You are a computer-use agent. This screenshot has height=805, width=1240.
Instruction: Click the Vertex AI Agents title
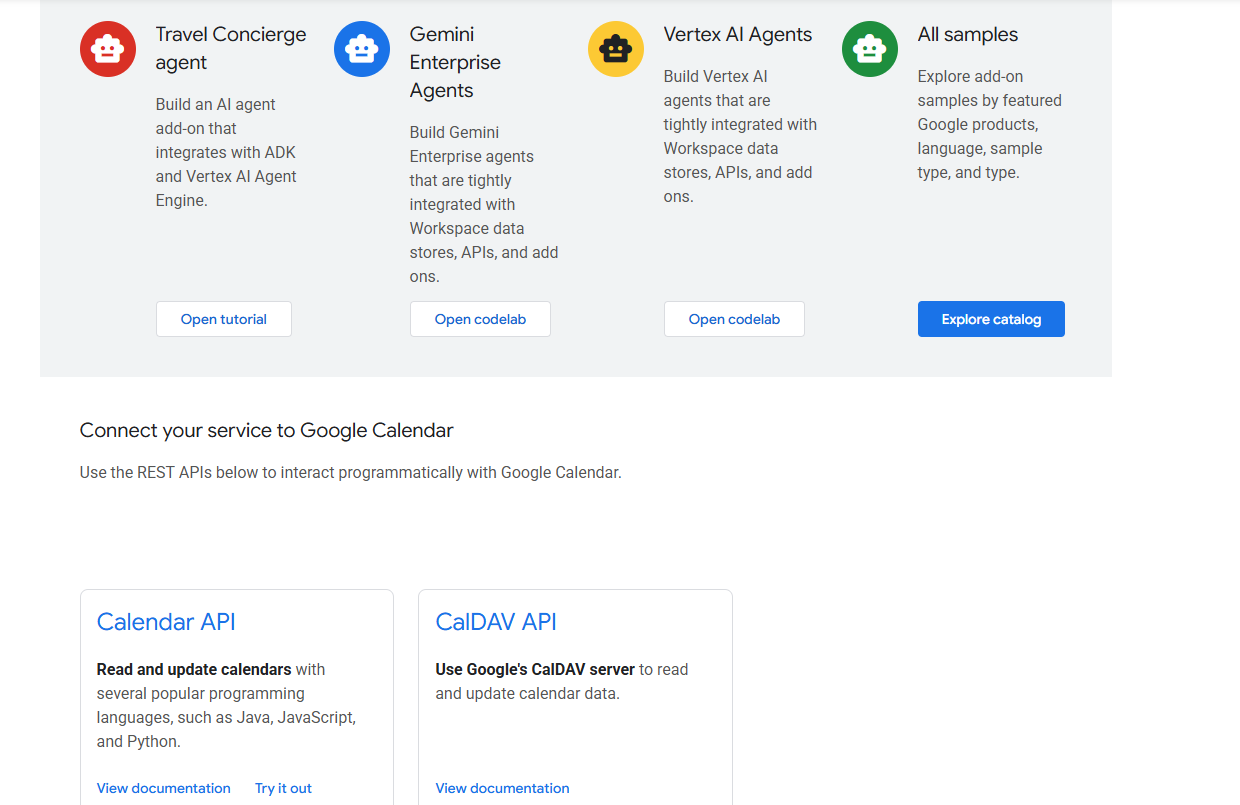pos(739,33)
